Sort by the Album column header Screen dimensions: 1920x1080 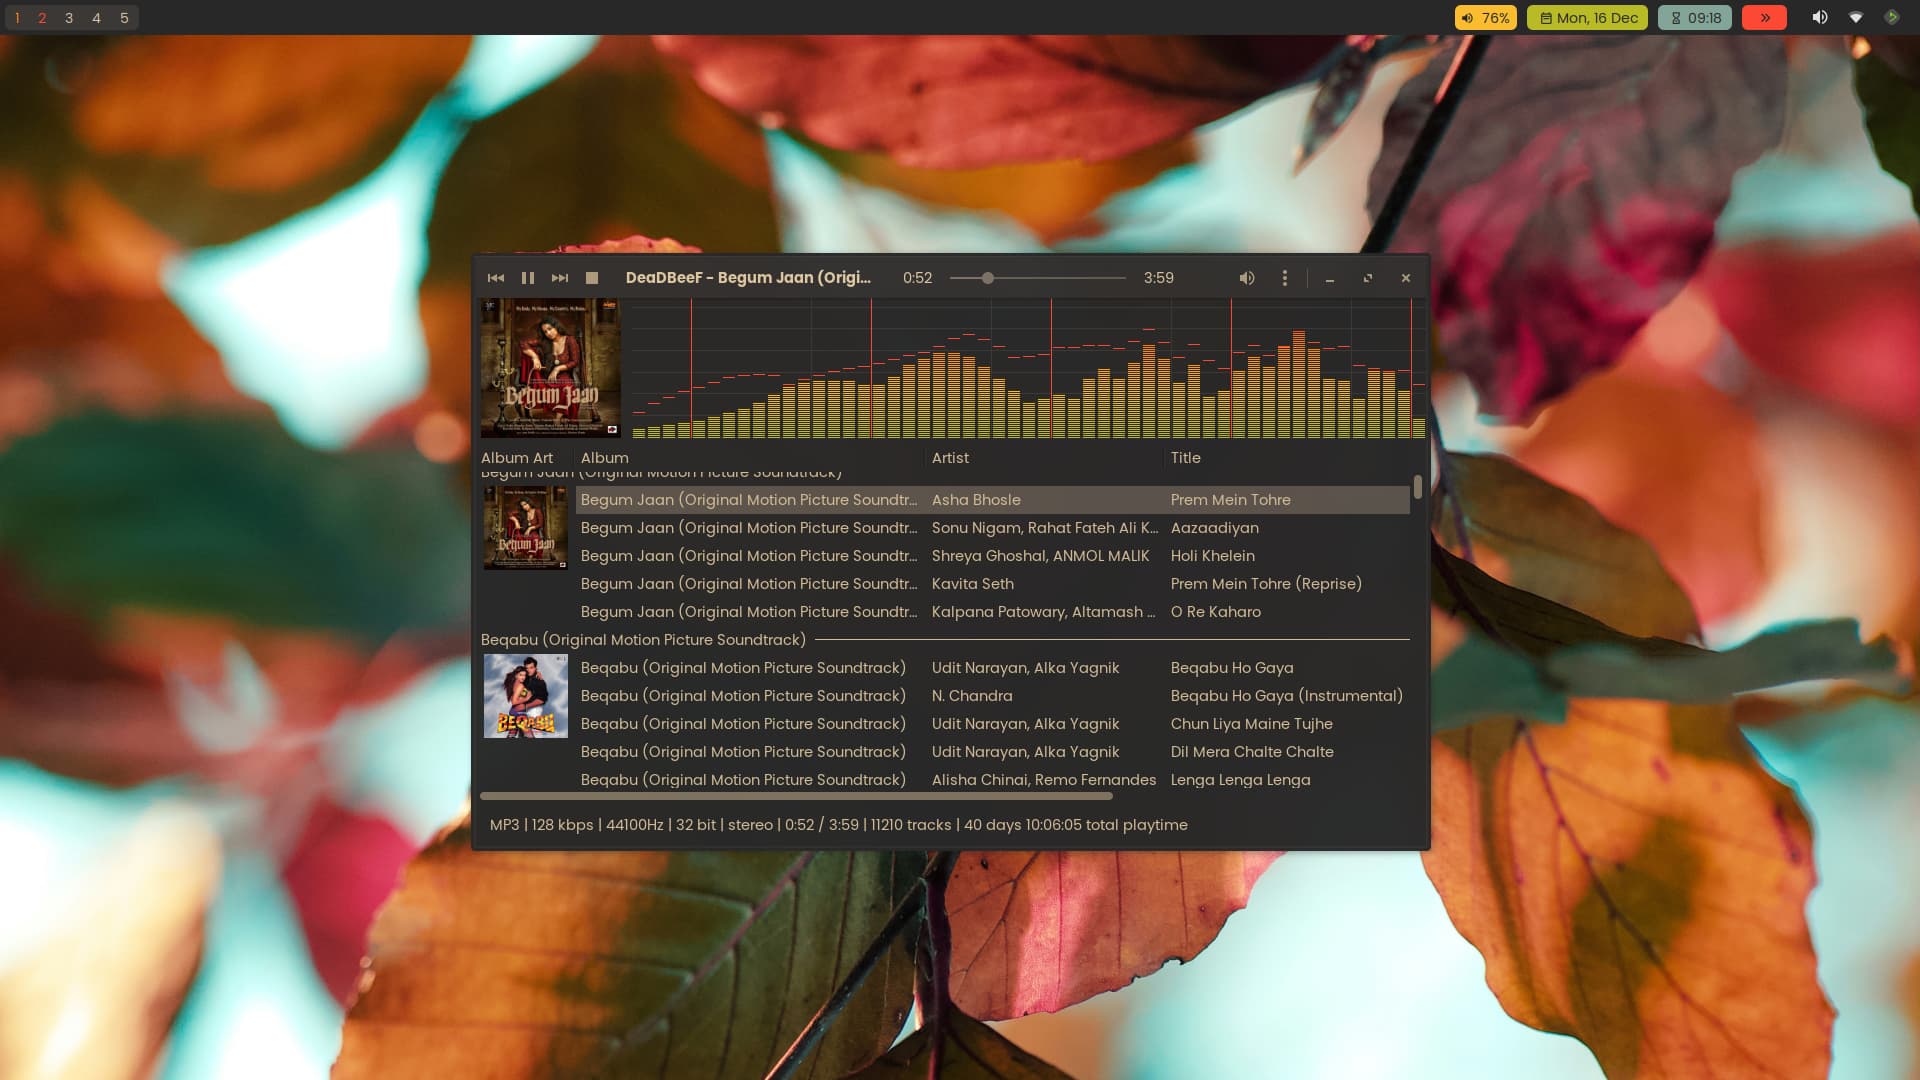point(605,458)
